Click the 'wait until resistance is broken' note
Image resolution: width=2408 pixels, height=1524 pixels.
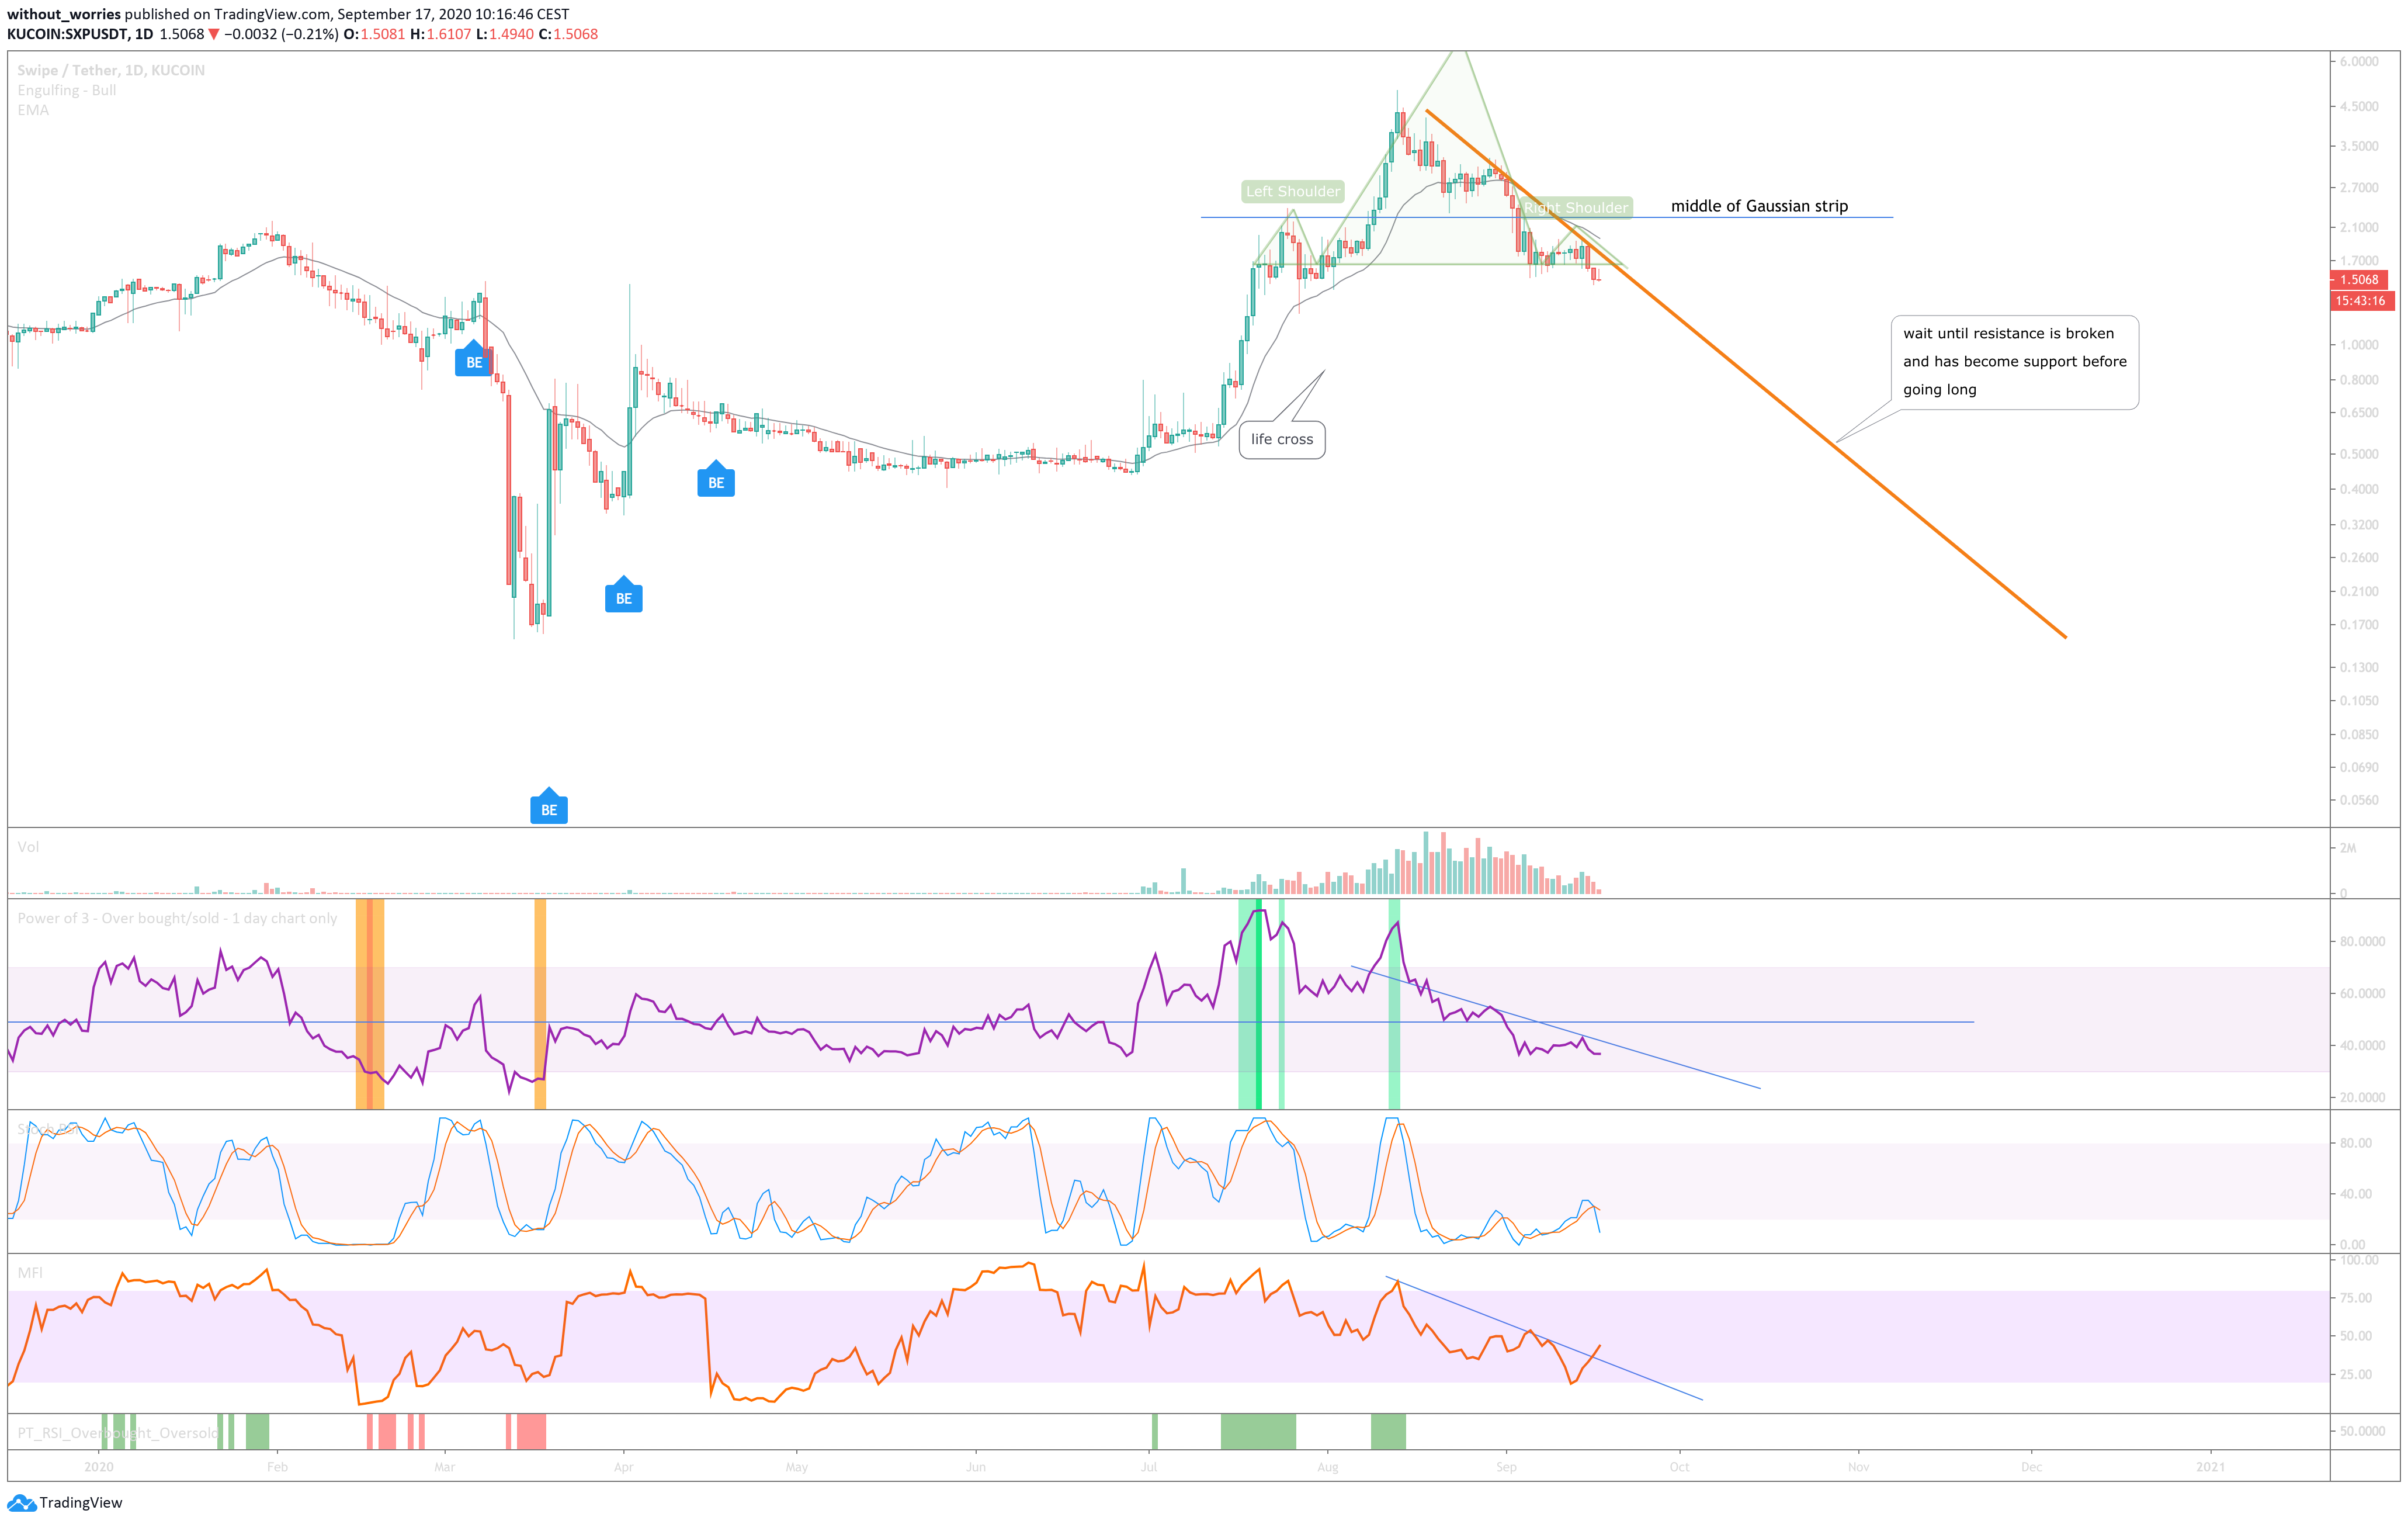click(2014, 362)
